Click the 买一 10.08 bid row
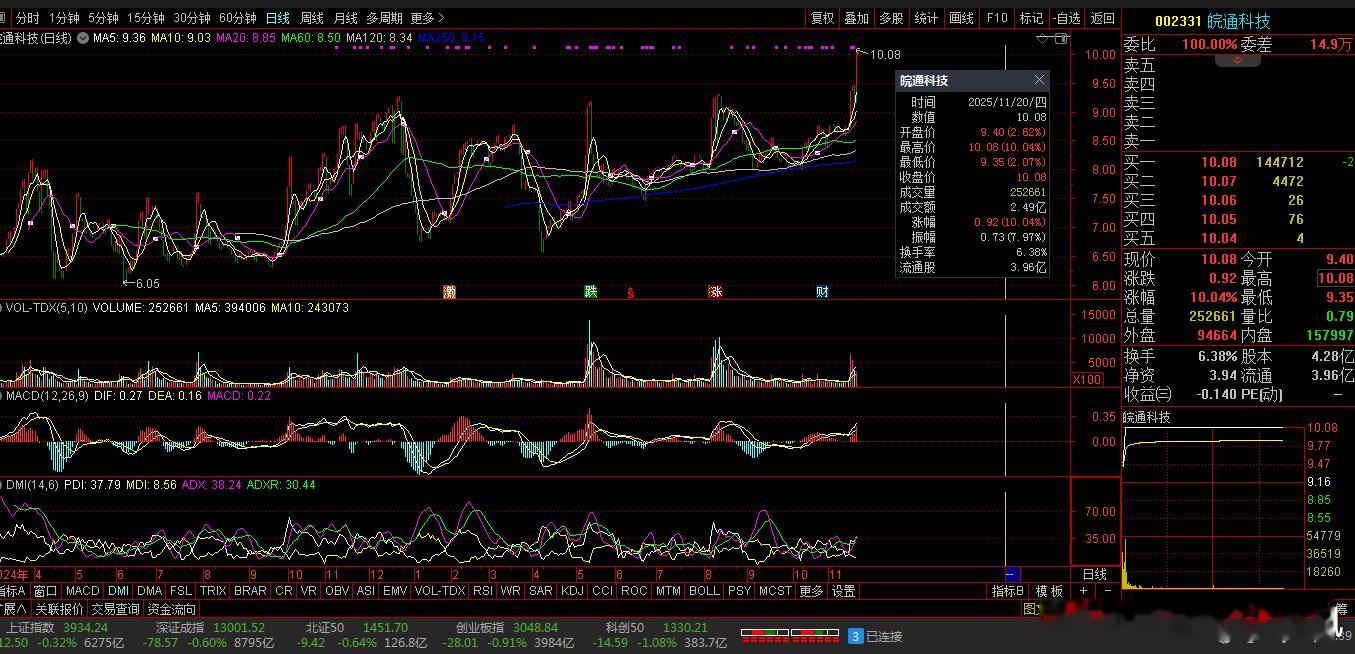 coord(1238,162)
